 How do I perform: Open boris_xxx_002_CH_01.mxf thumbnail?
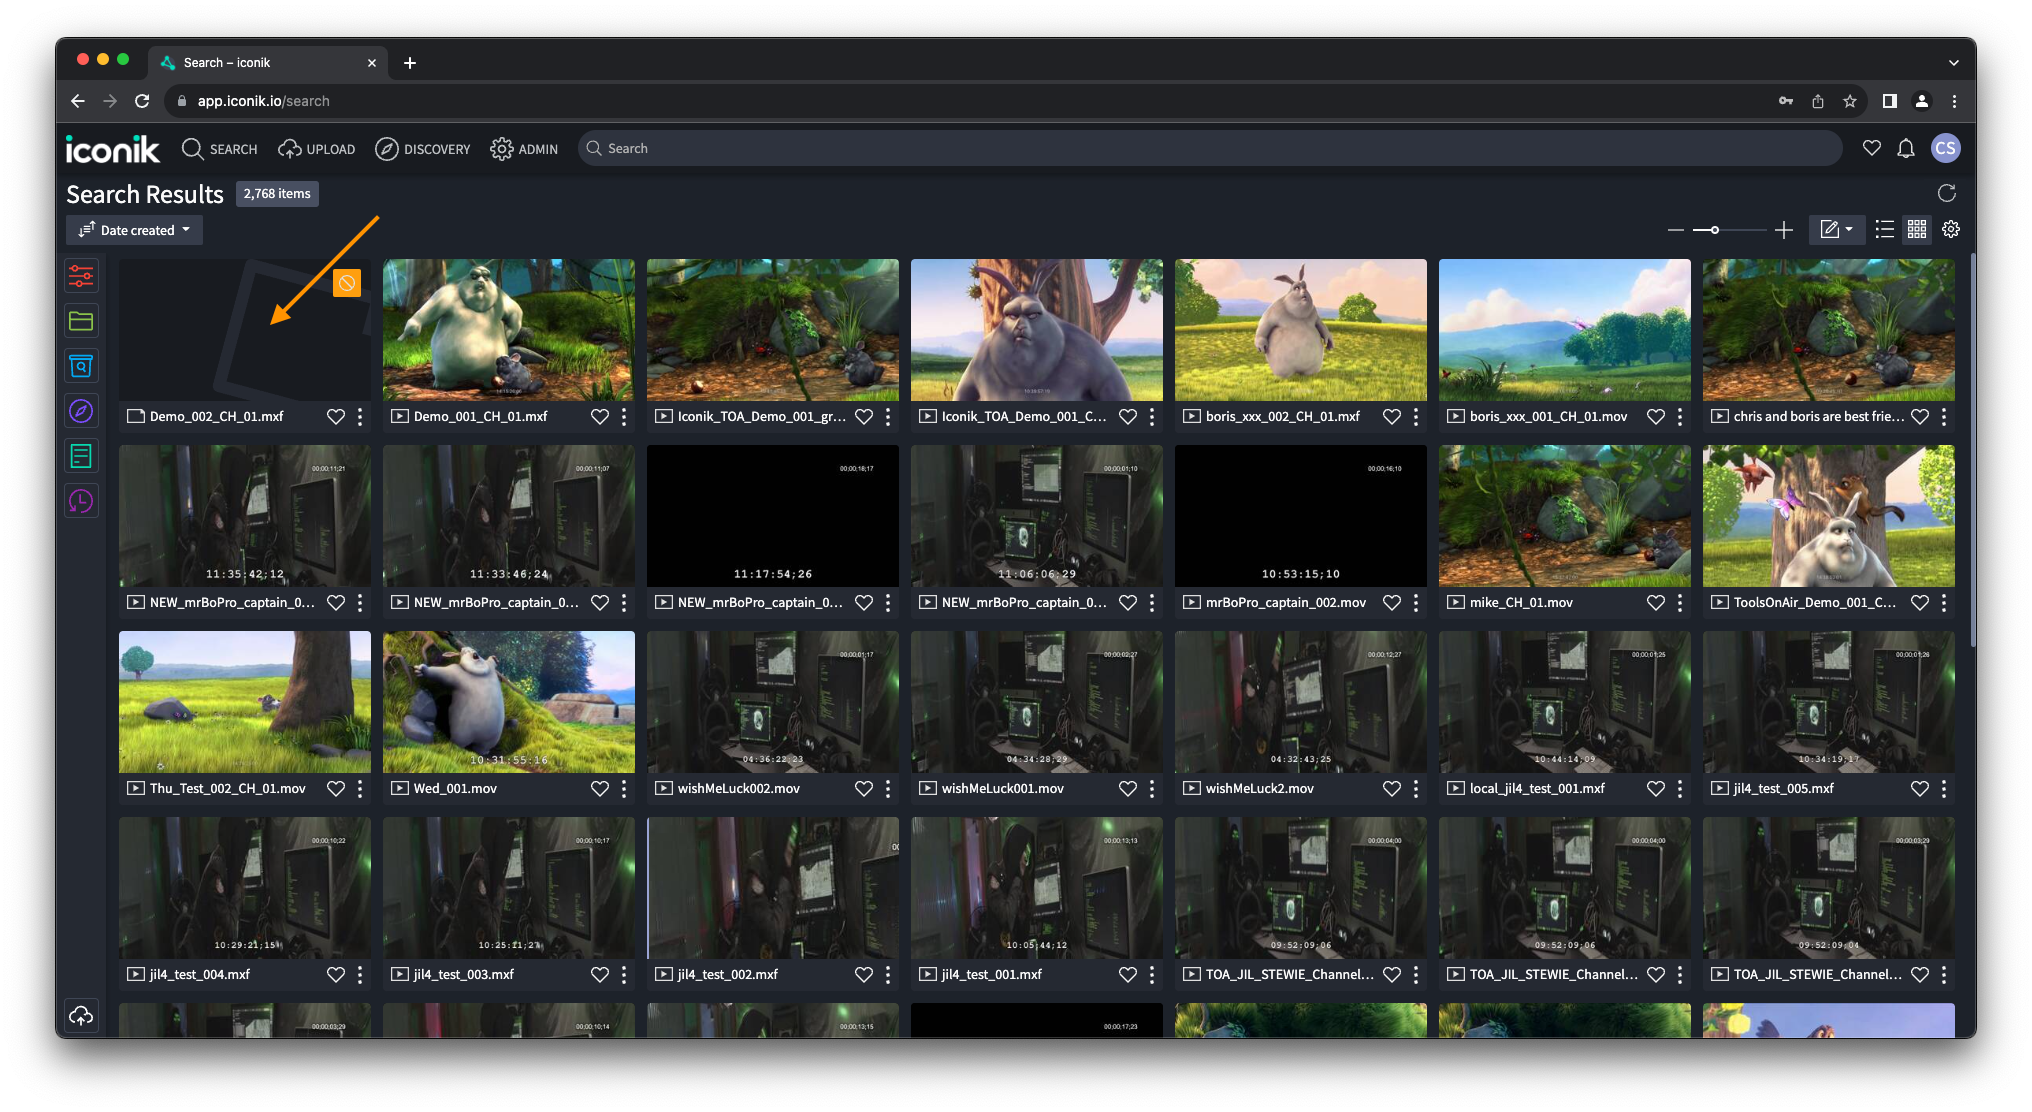[1301, 330]
